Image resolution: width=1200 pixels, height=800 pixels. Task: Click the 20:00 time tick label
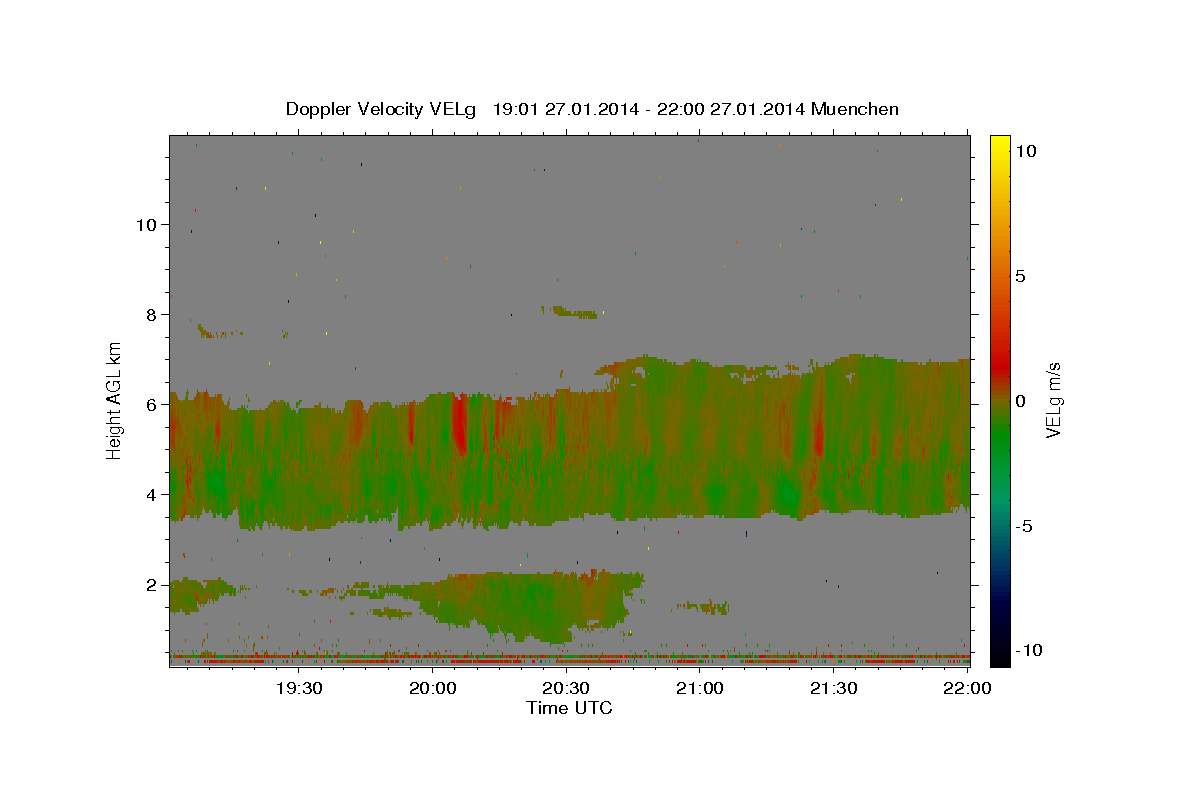(x=433, y=688)
